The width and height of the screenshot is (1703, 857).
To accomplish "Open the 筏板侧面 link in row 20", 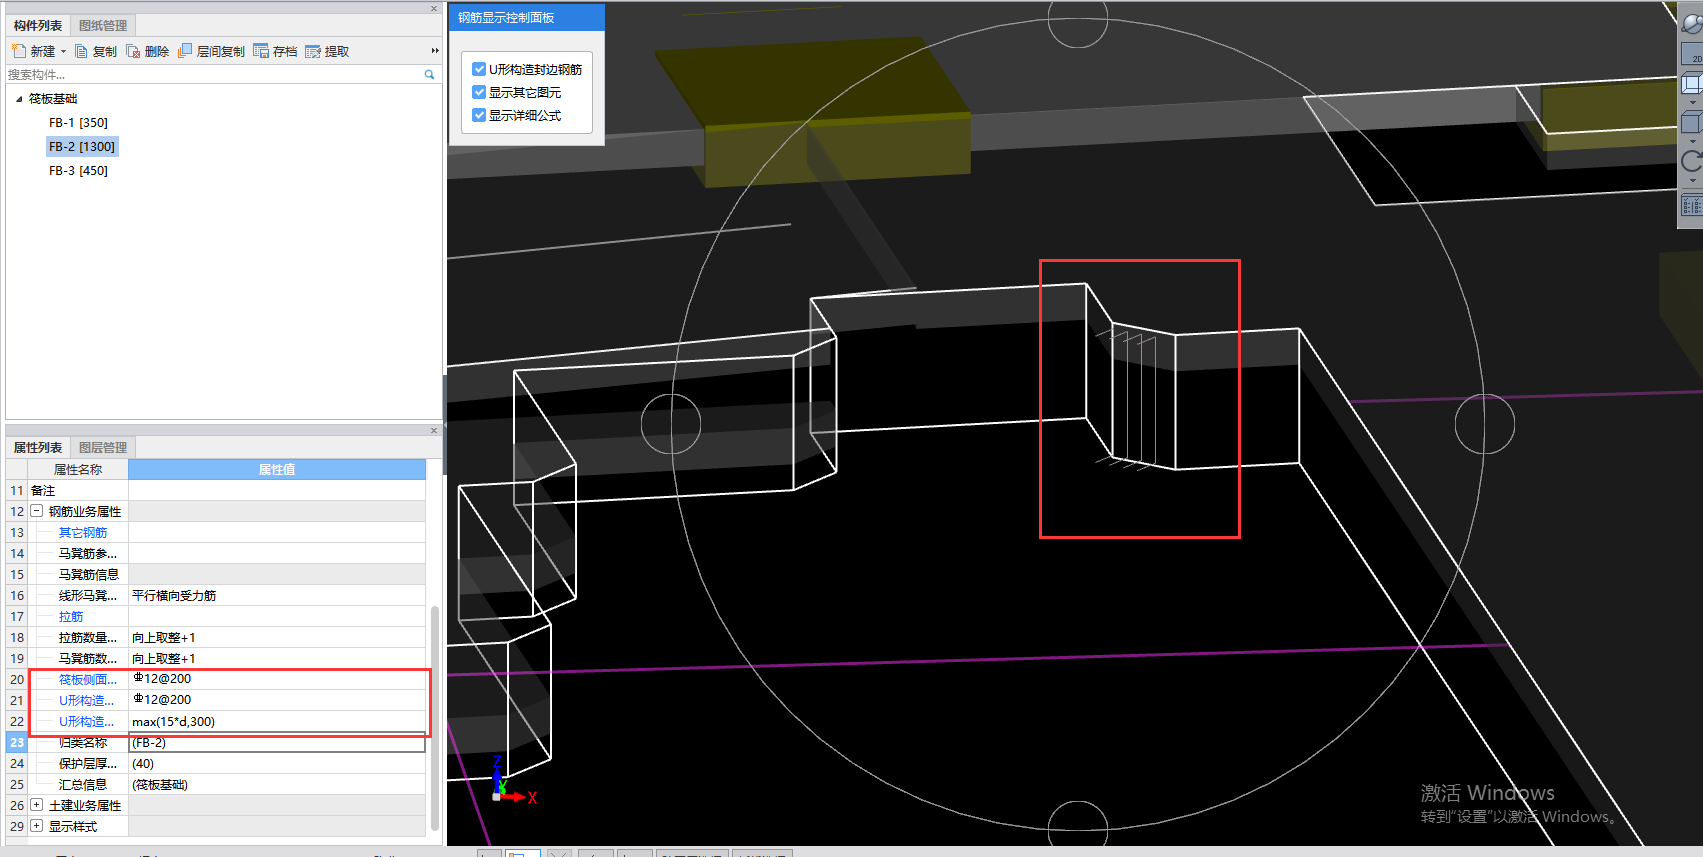I will coord(87,680).
